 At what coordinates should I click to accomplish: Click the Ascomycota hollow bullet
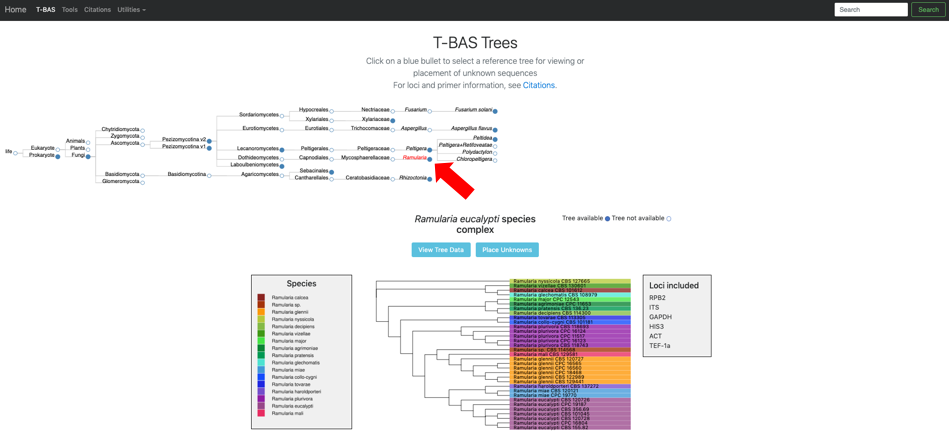pos(143,144)
